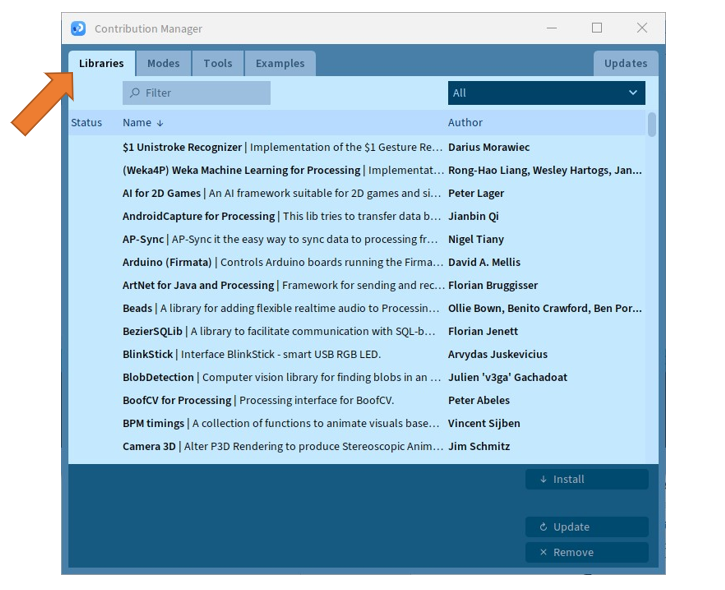Click the Filter search field

[197, 93]
